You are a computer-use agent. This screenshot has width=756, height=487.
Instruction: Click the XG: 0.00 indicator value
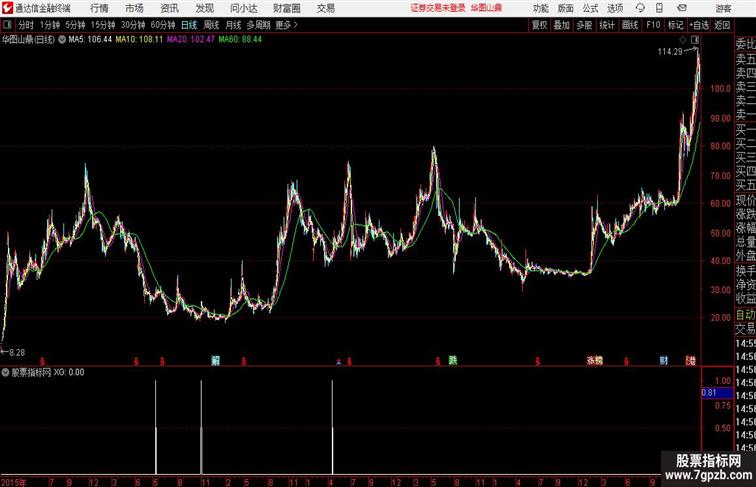69,372
